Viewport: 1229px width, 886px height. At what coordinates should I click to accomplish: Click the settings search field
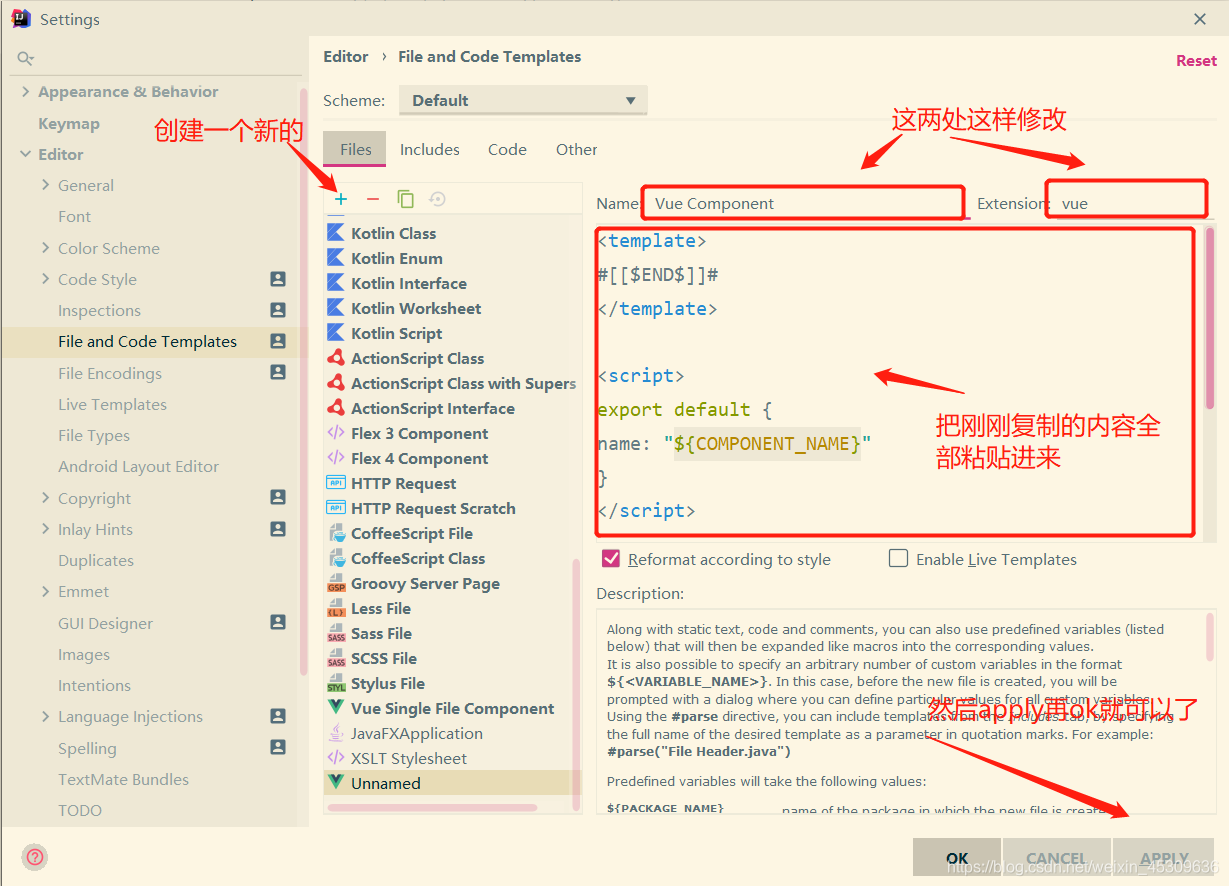point(155,59)
